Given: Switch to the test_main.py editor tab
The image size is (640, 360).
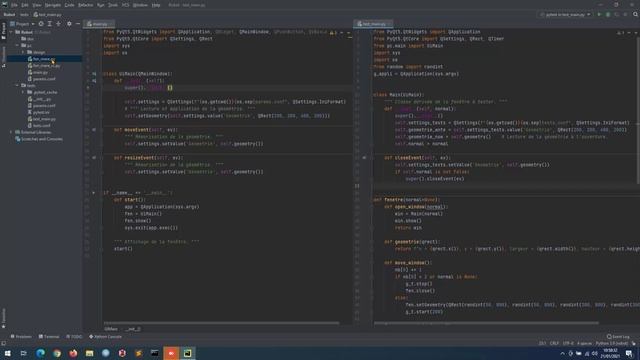Looking at the screenshot, I should click(374, 24).
